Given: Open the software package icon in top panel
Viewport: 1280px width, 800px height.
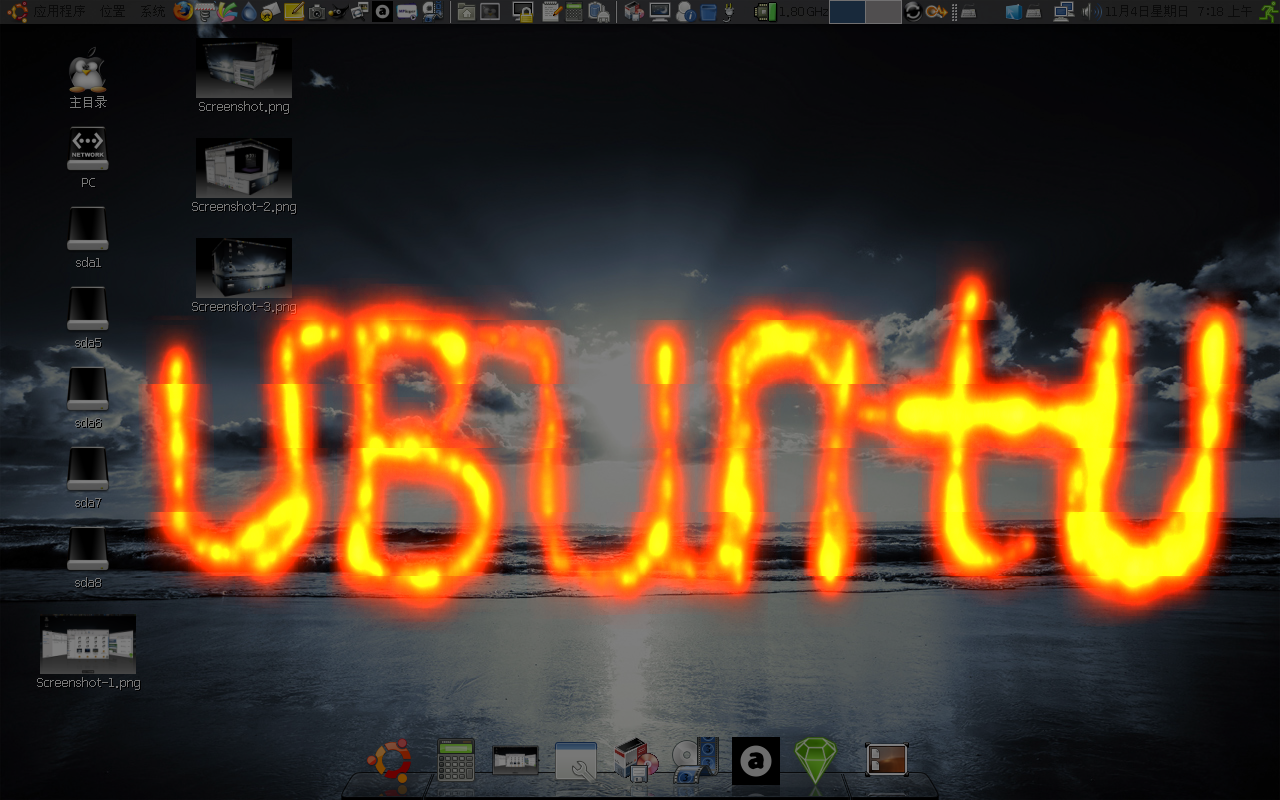Looking at the screenshot, I should (634, 12).
